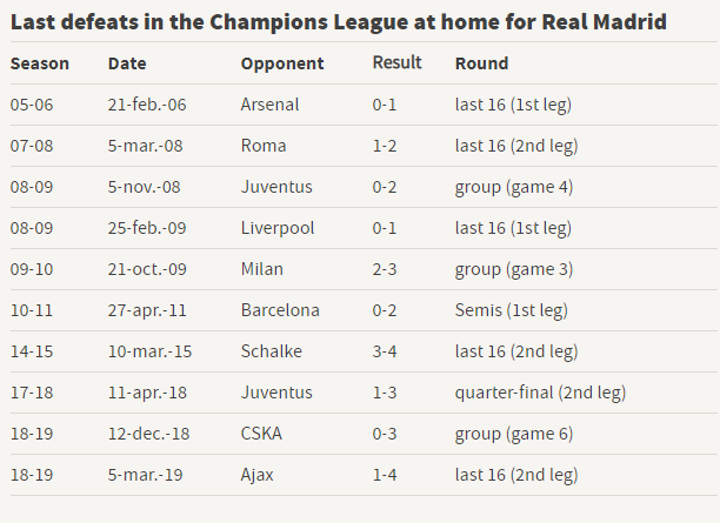
Task: Click the 3-4 result cell
Action: (x=385, y=351)
